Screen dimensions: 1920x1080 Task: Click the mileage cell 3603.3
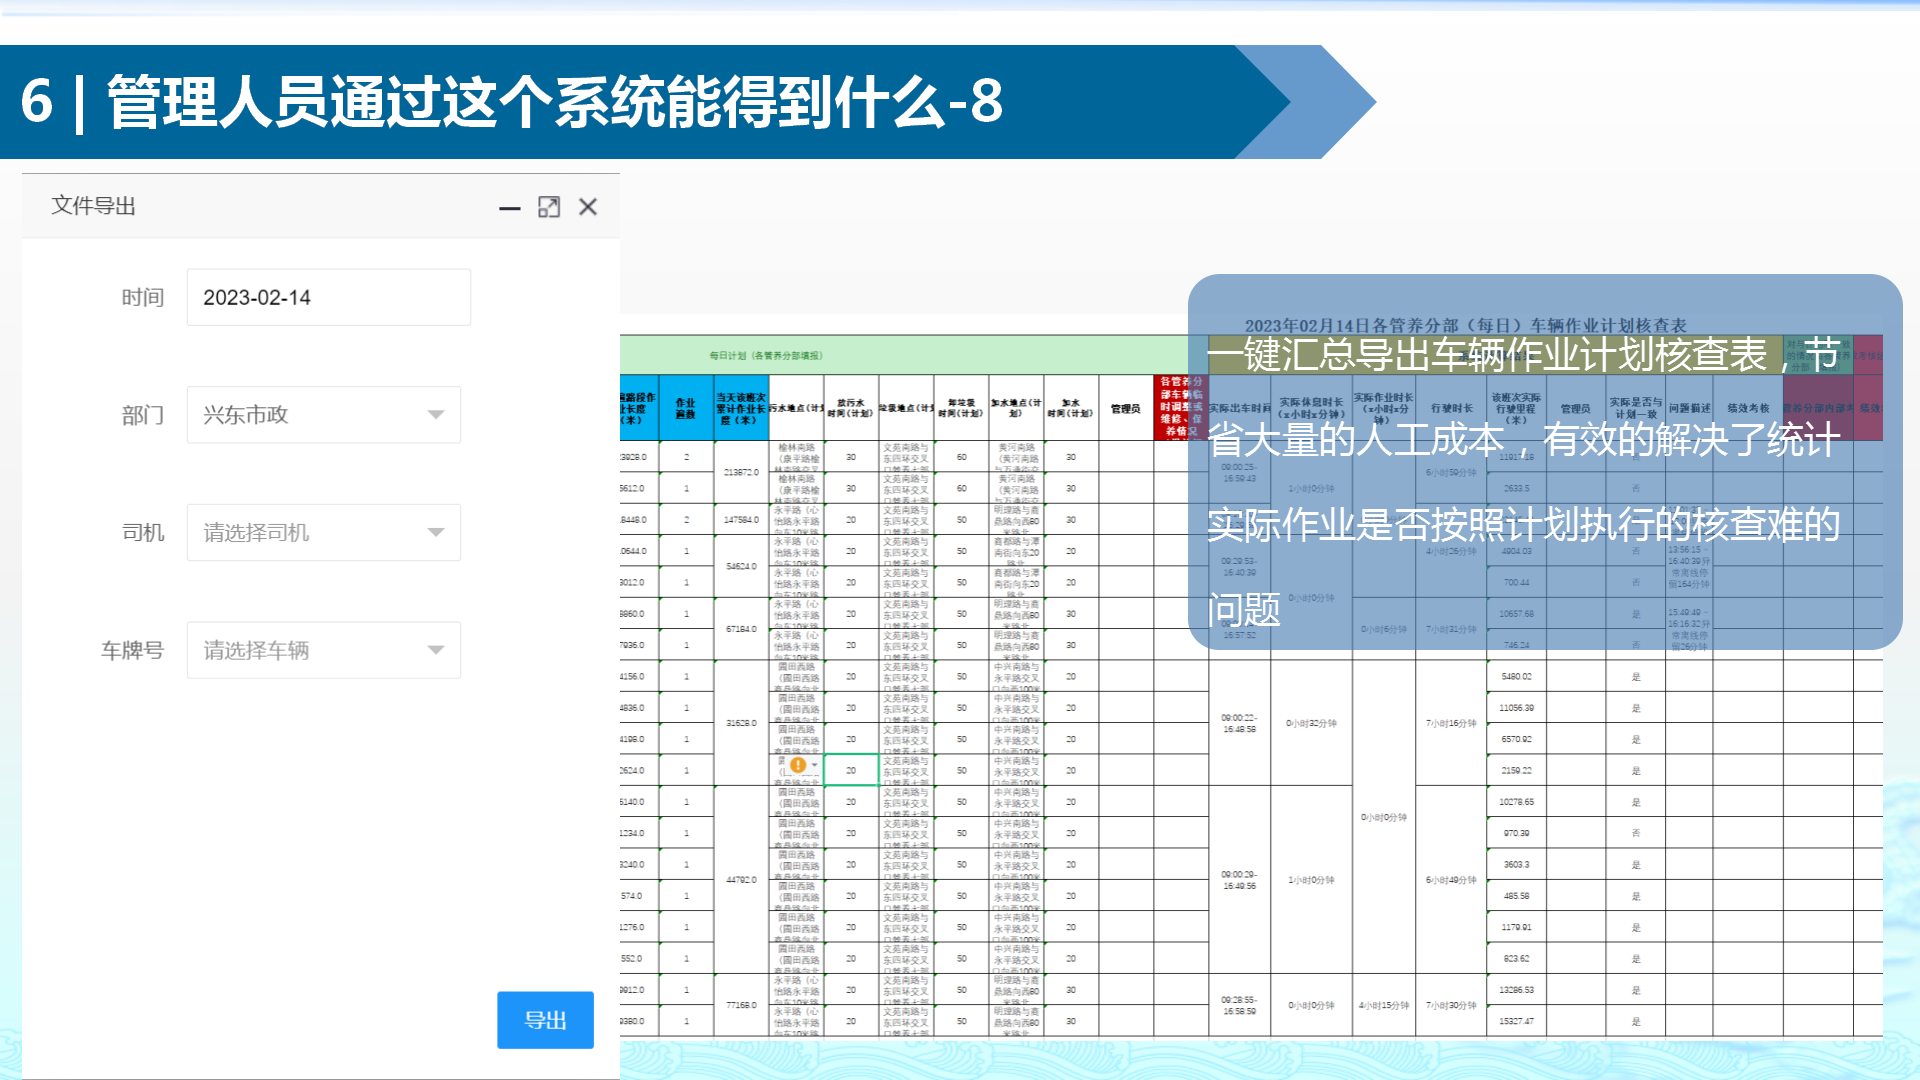coord(1516,865)
